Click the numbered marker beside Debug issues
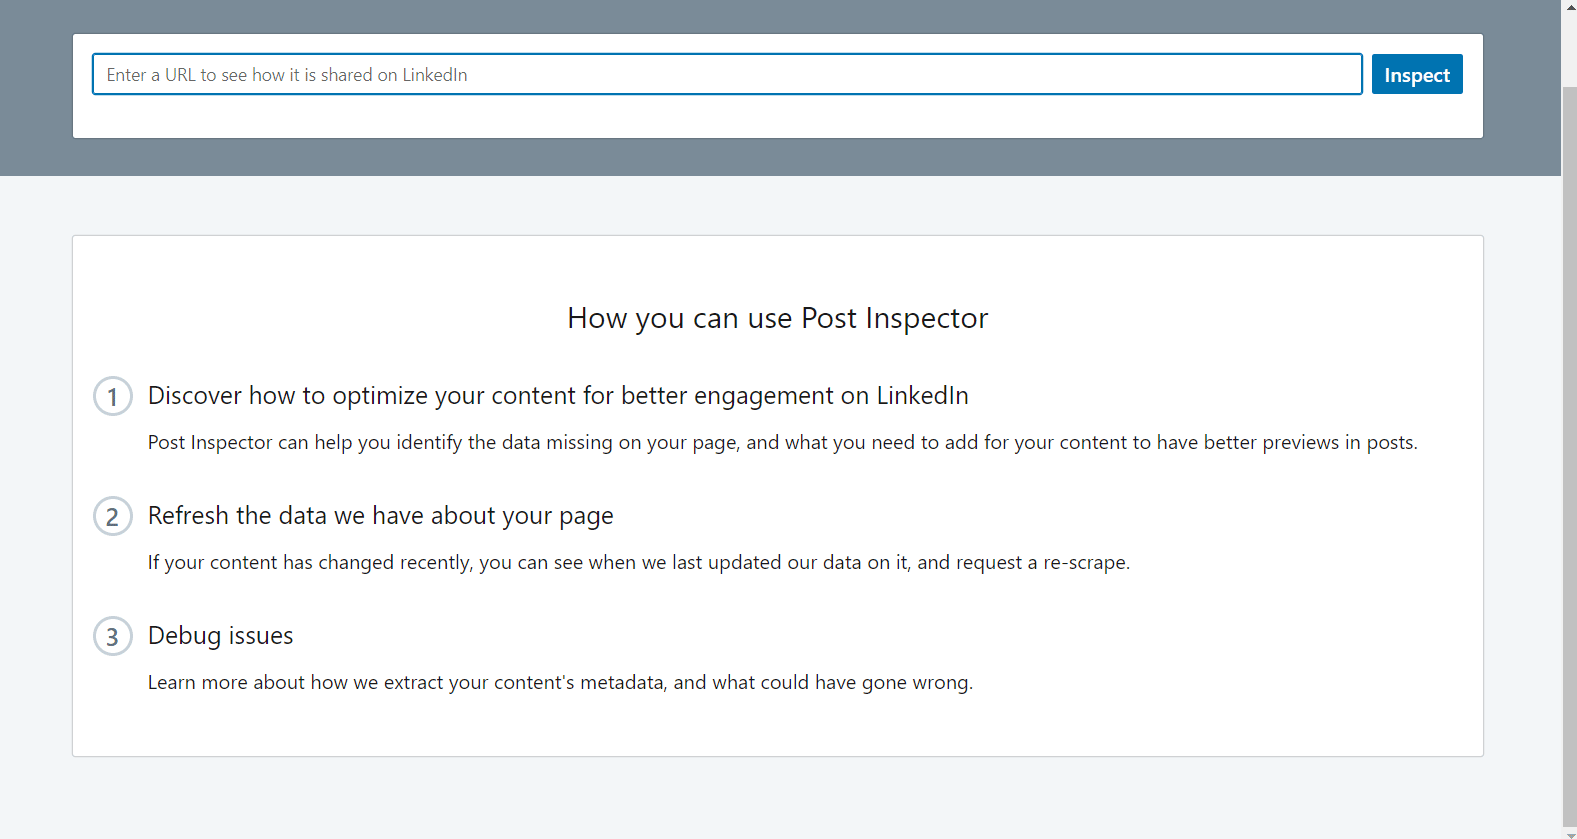 coord(112,636)
